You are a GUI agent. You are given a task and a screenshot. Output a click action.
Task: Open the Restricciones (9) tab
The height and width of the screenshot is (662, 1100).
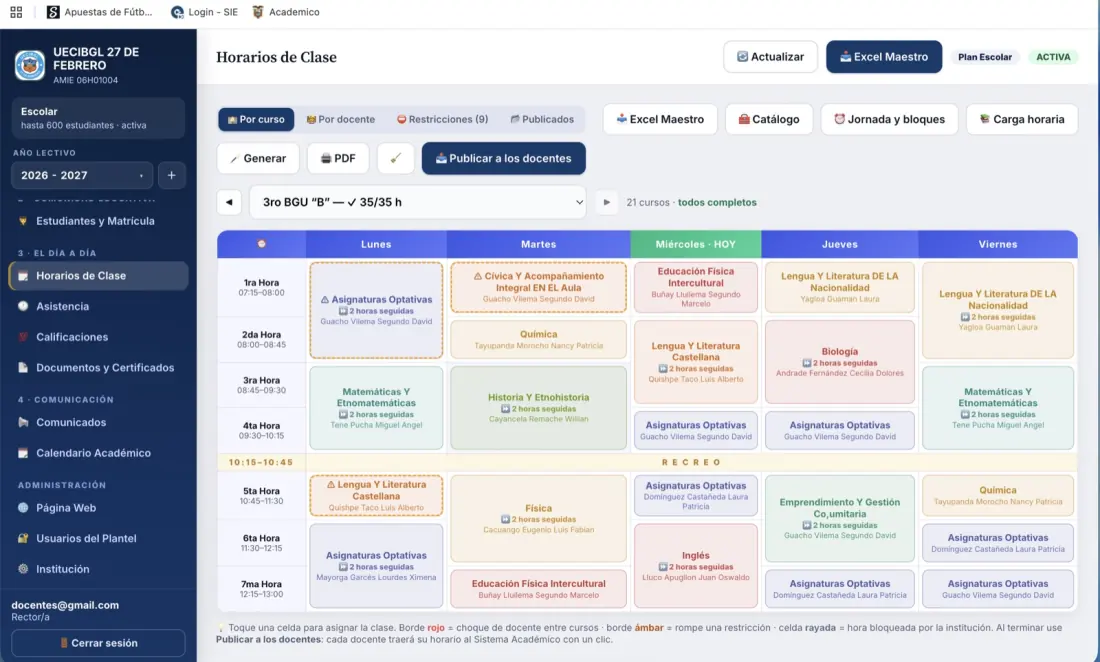442,119
